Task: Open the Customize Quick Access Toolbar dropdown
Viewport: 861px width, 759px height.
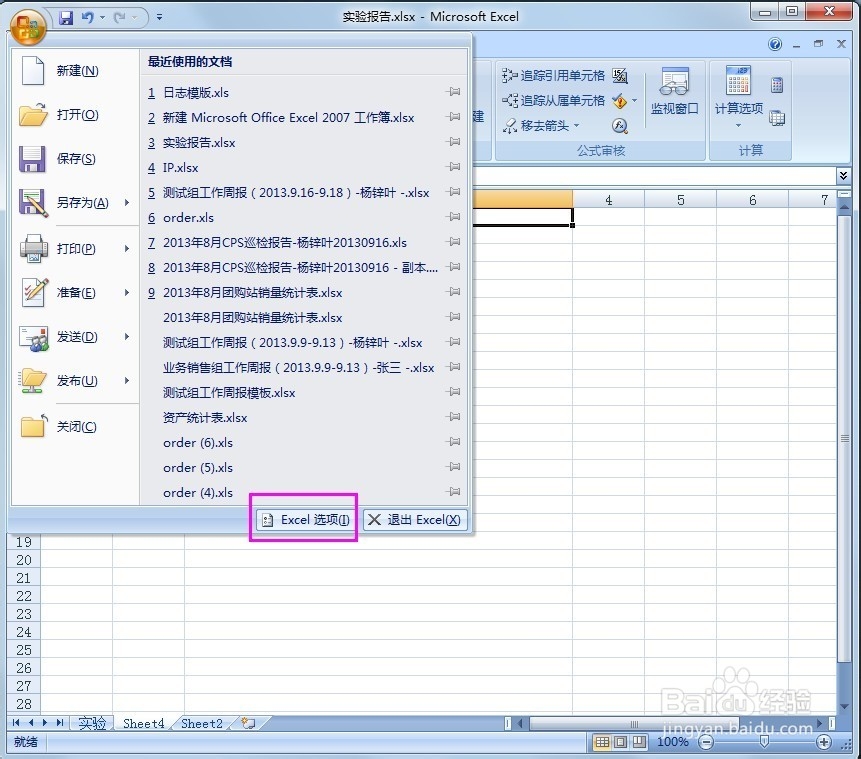Action: (x=159, y=18)
